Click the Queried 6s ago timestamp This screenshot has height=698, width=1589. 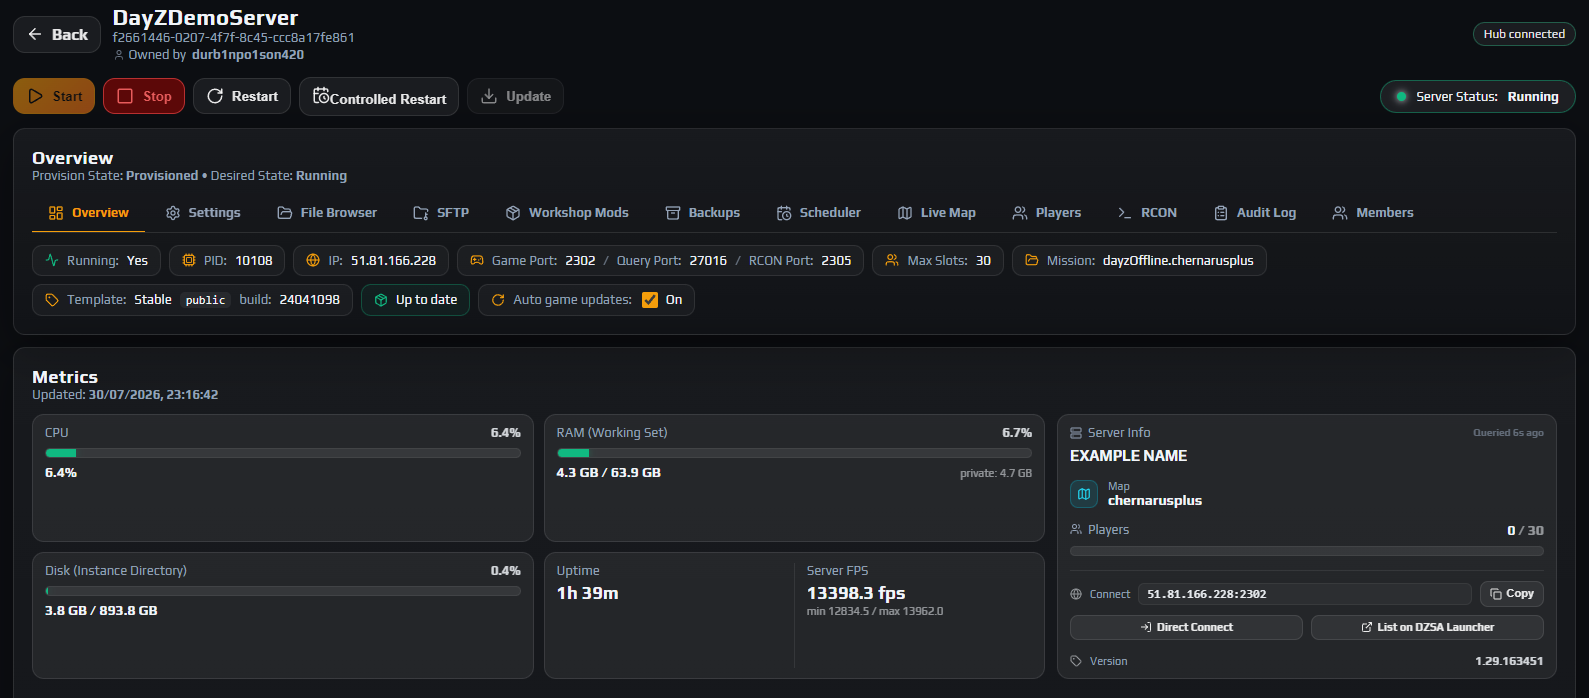pos(1508,433)
